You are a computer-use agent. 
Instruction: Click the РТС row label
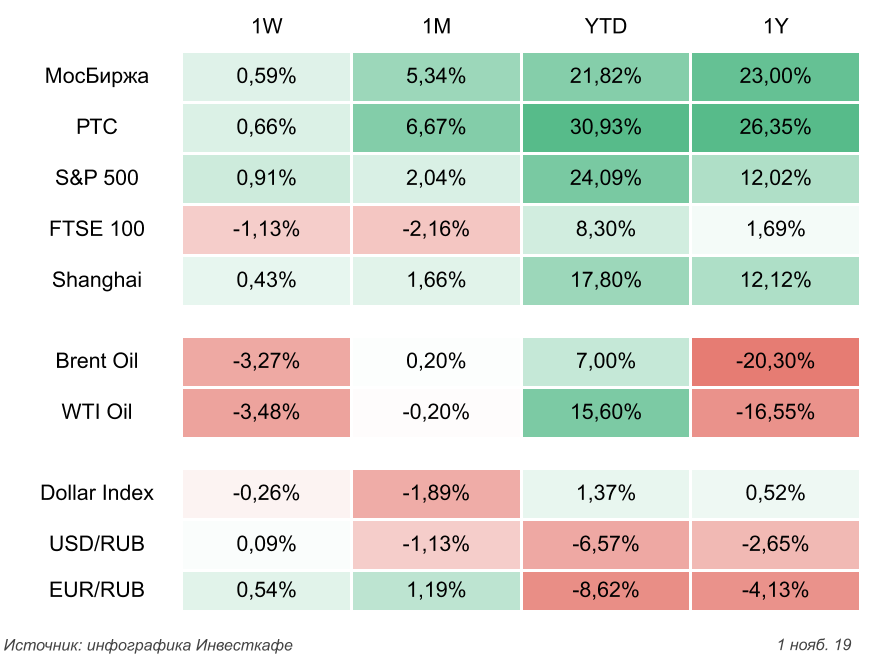click(x=97, y=127)
